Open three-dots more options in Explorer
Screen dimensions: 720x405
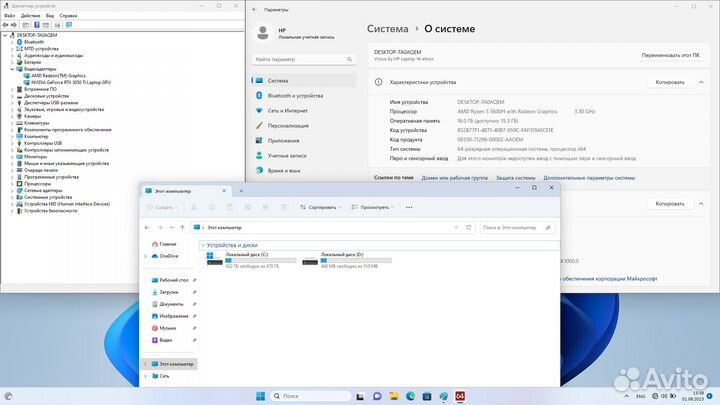[409, 207]
